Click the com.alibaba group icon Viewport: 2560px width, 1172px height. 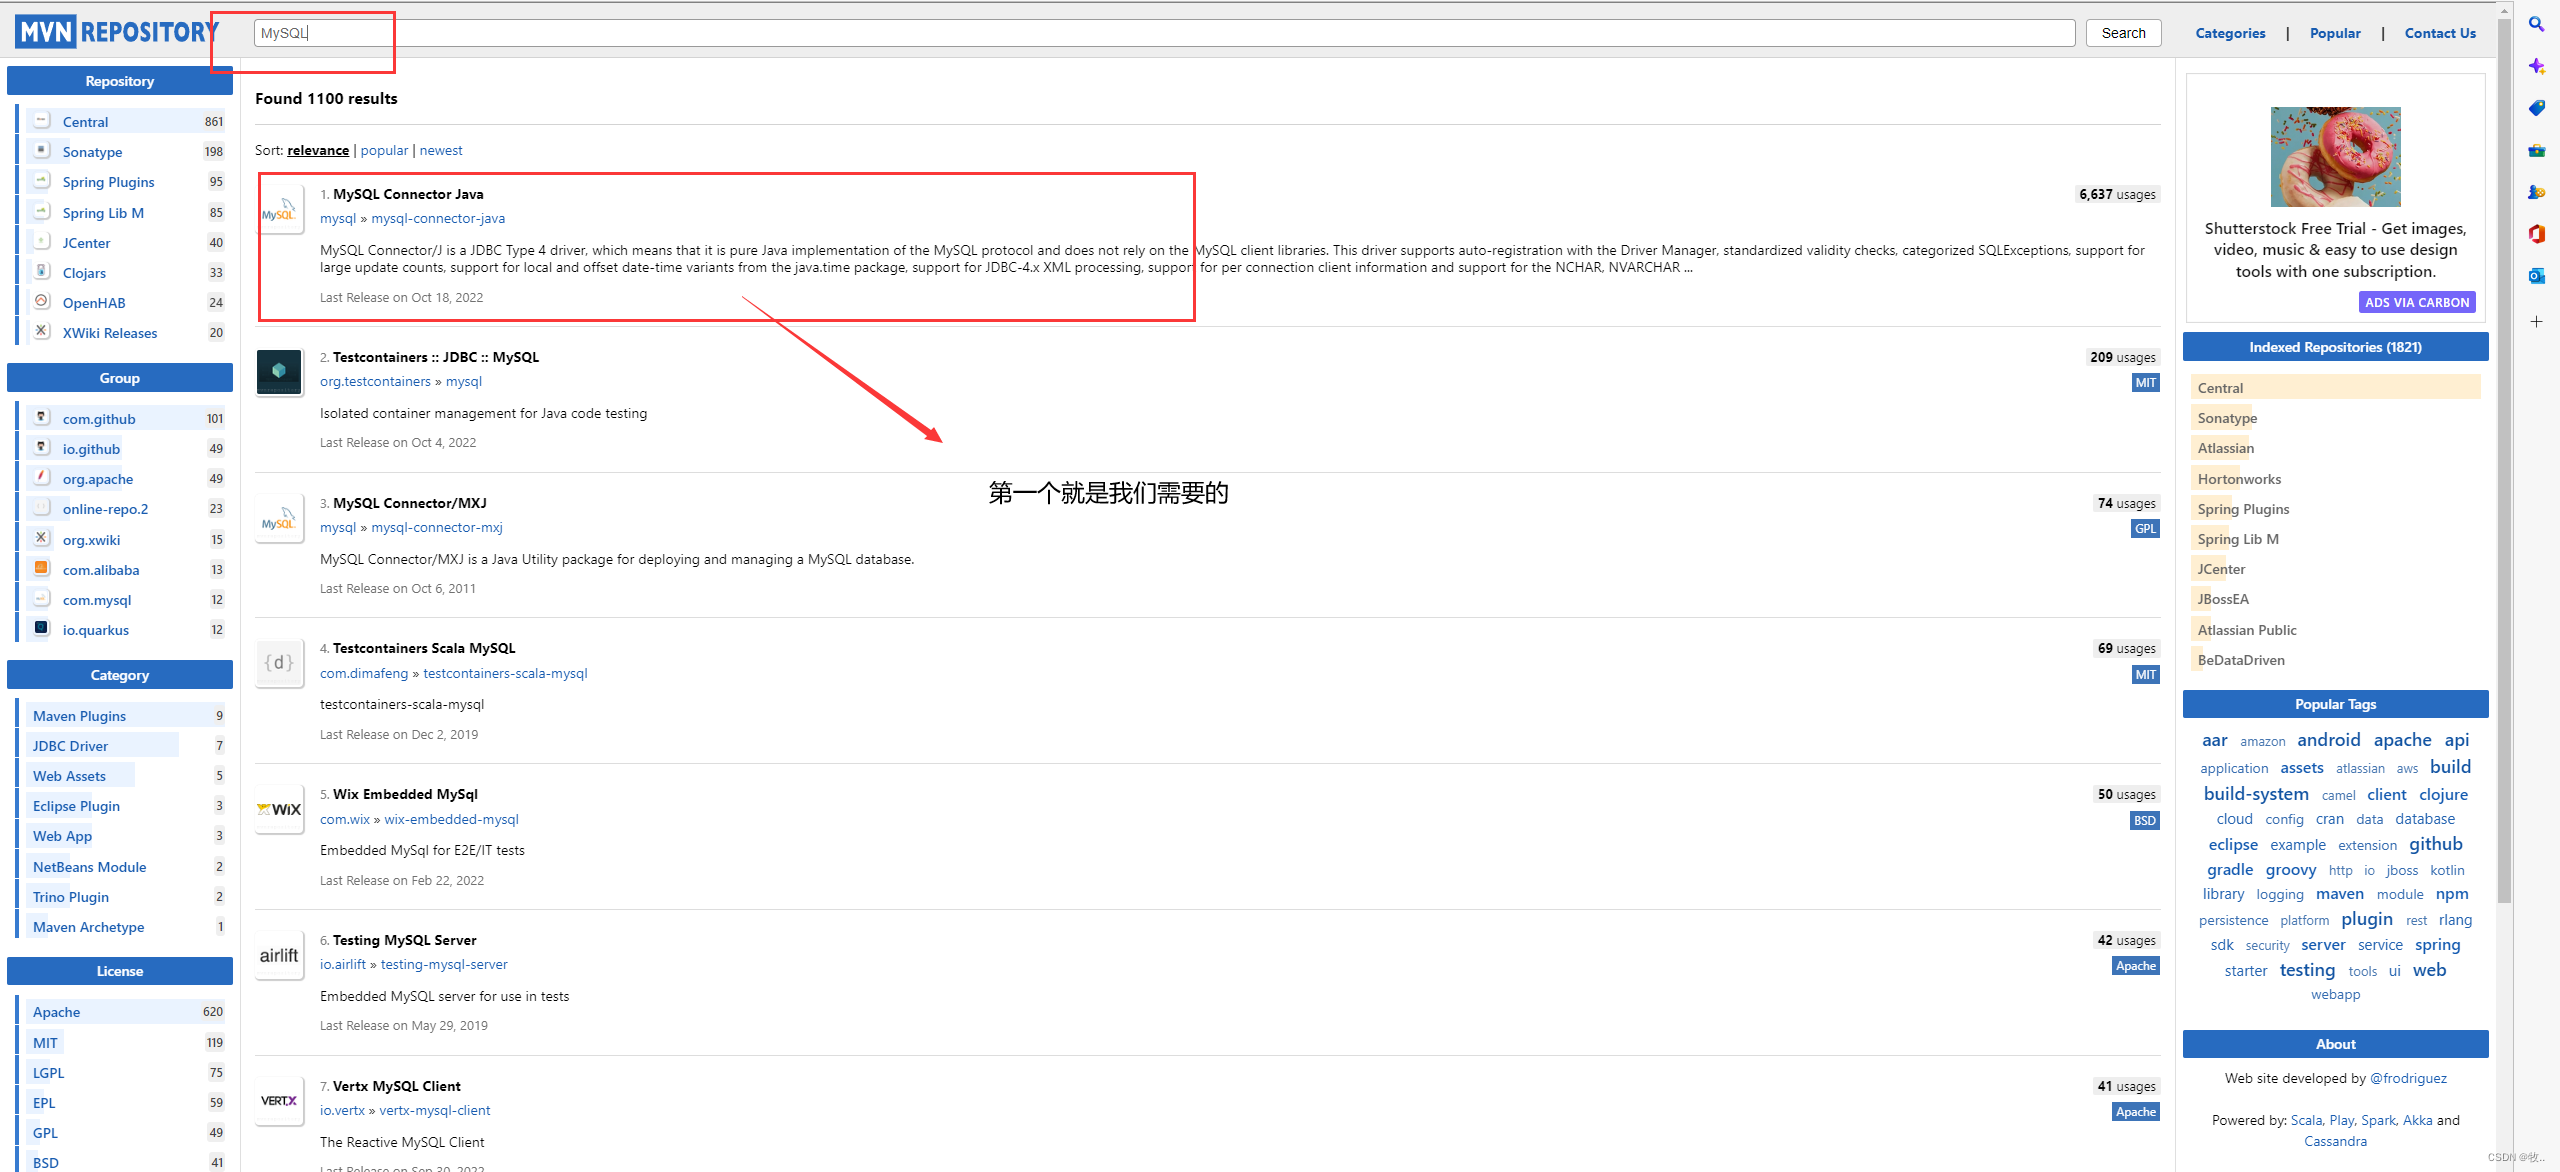point(41,569)
